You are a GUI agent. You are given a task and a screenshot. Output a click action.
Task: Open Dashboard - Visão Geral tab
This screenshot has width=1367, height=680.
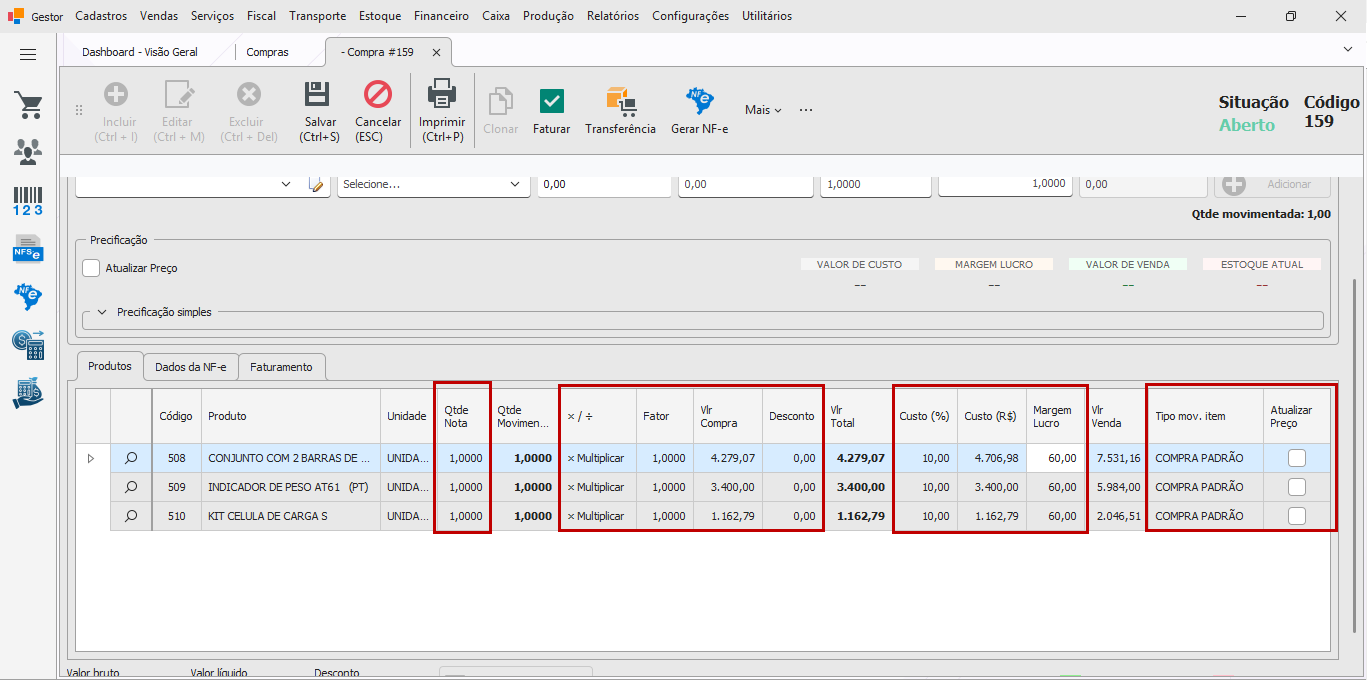(140, 52)
